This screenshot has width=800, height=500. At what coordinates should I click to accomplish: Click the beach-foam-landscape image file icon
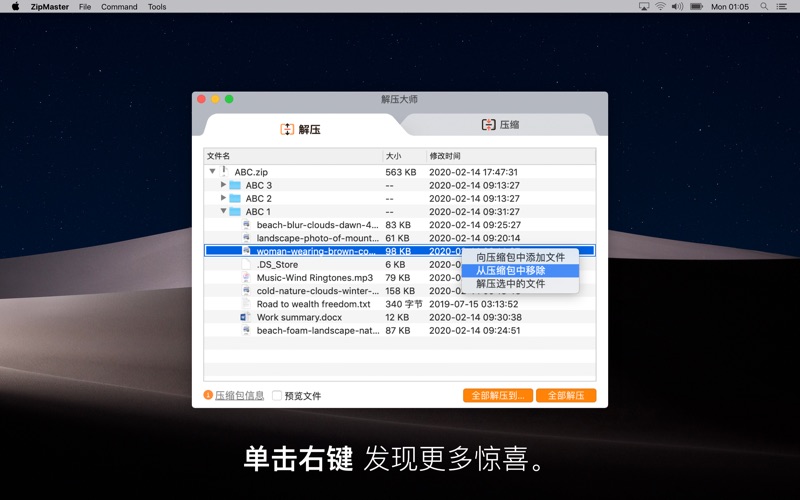pyautogui.click(x=246, y=331)
